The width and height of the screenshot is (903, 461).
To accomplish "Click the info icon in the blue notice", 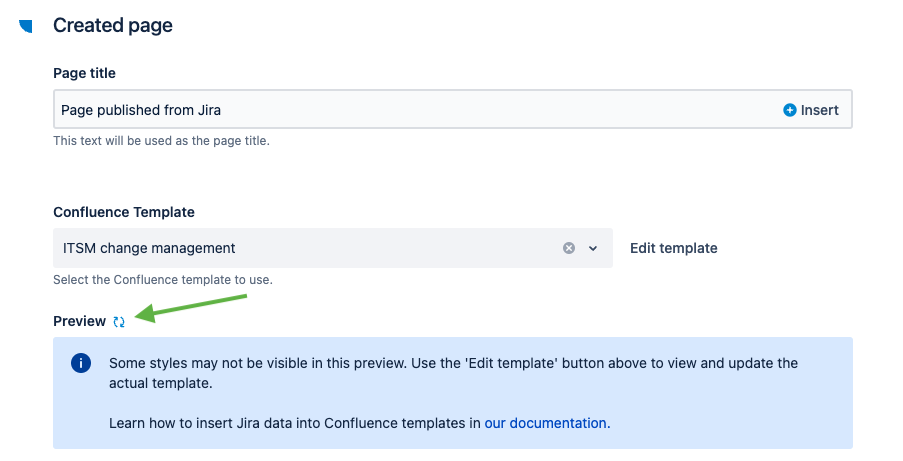I will click(81, 363).
